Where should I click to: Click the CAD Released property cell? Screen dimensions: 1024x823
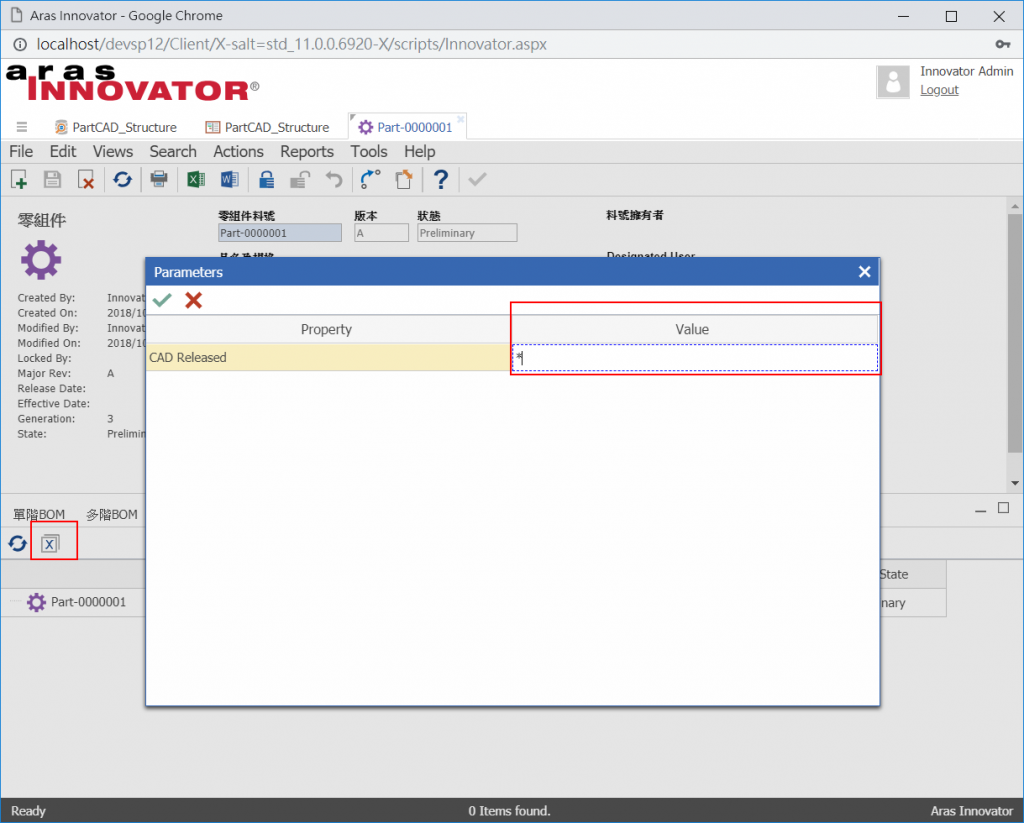(x=328, y=357)
